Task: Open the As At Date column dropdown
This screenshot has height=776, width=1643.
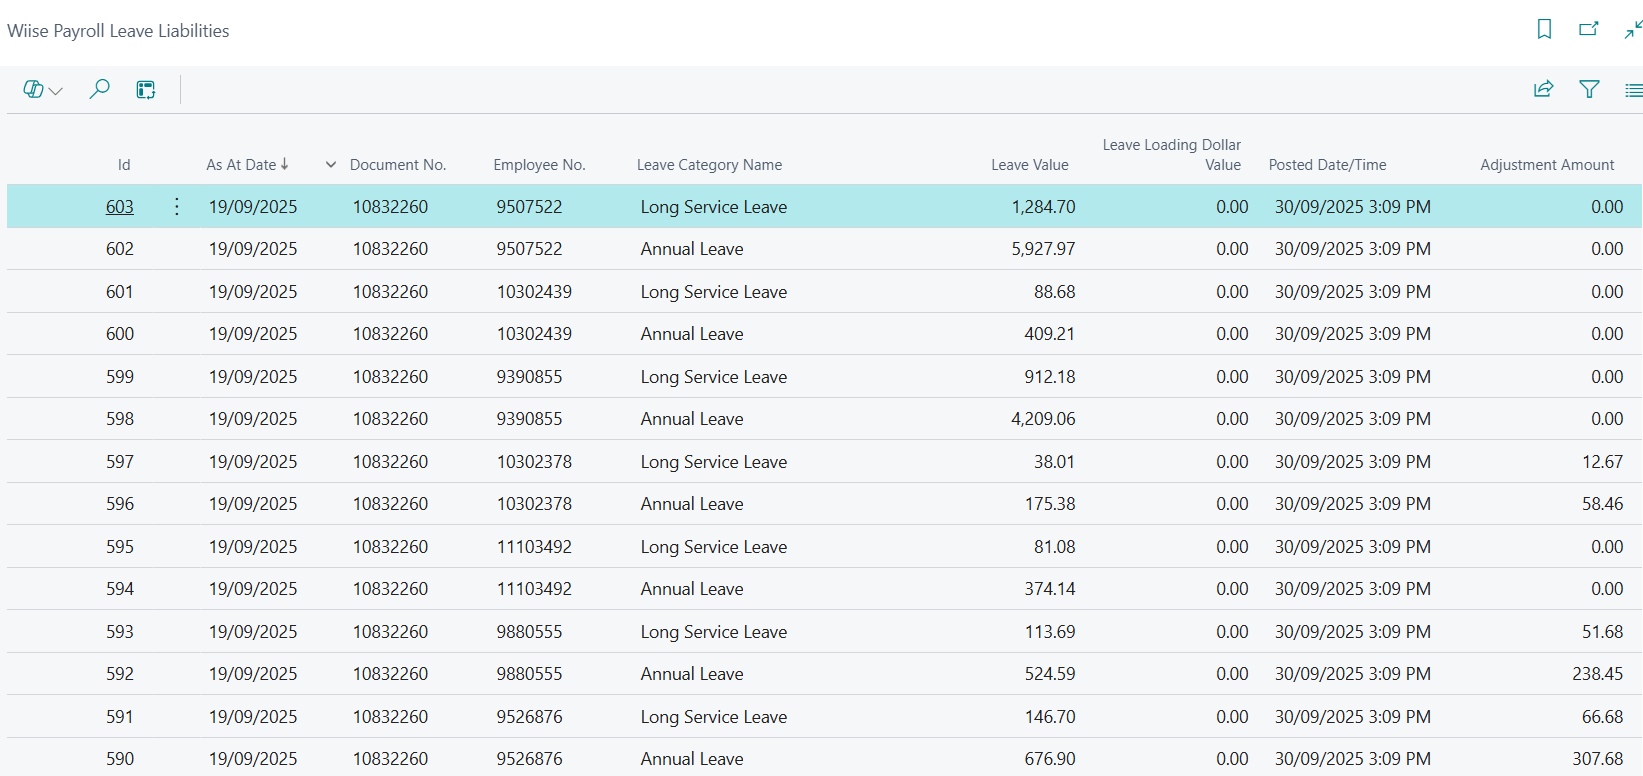Action: click(330, 165)
